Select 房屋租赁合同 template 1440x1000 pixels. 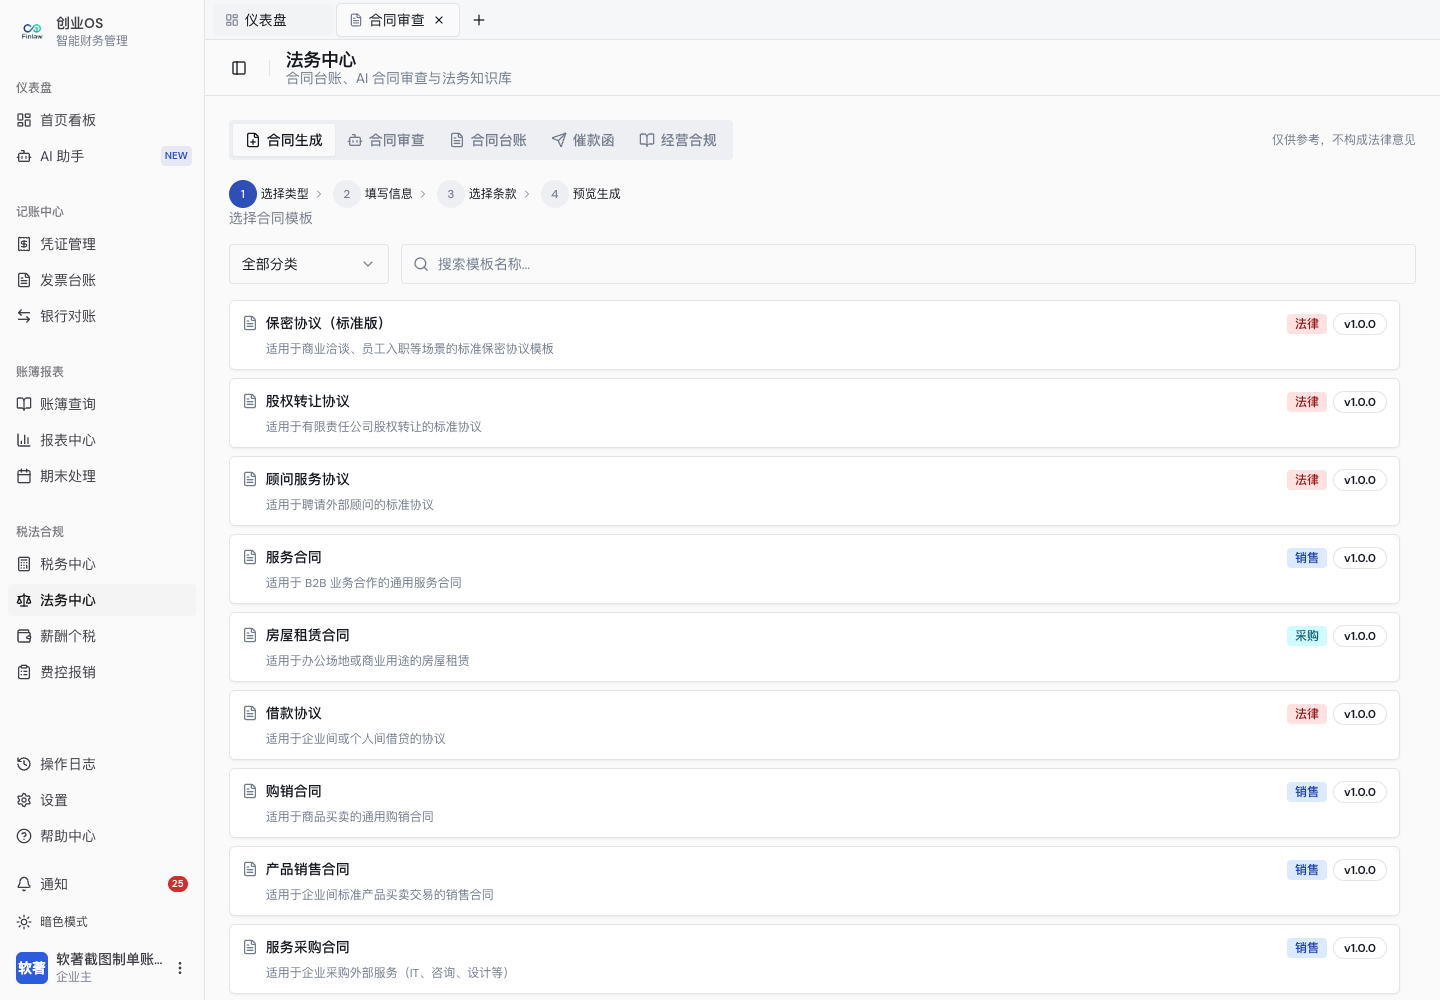(x=814, y=647)
